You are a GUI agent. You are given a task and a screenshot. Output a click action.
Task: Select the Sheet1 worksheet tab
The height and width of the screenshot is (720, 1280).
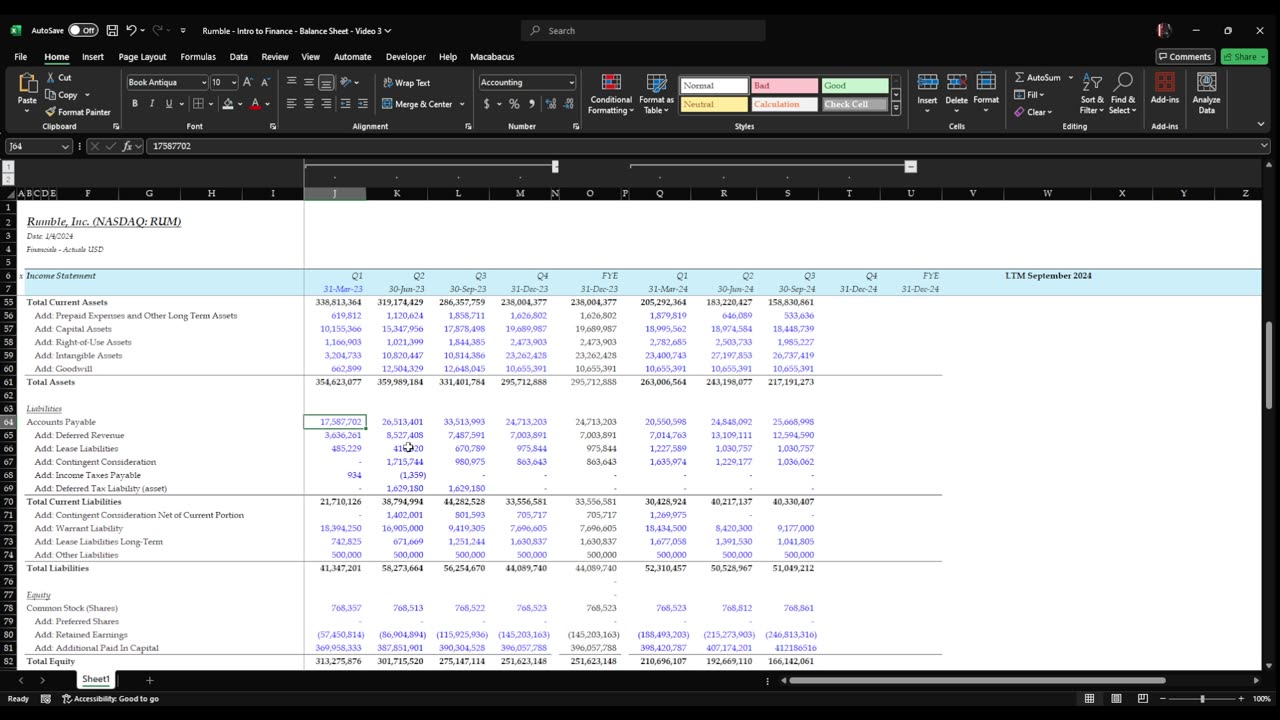(96, 680)
